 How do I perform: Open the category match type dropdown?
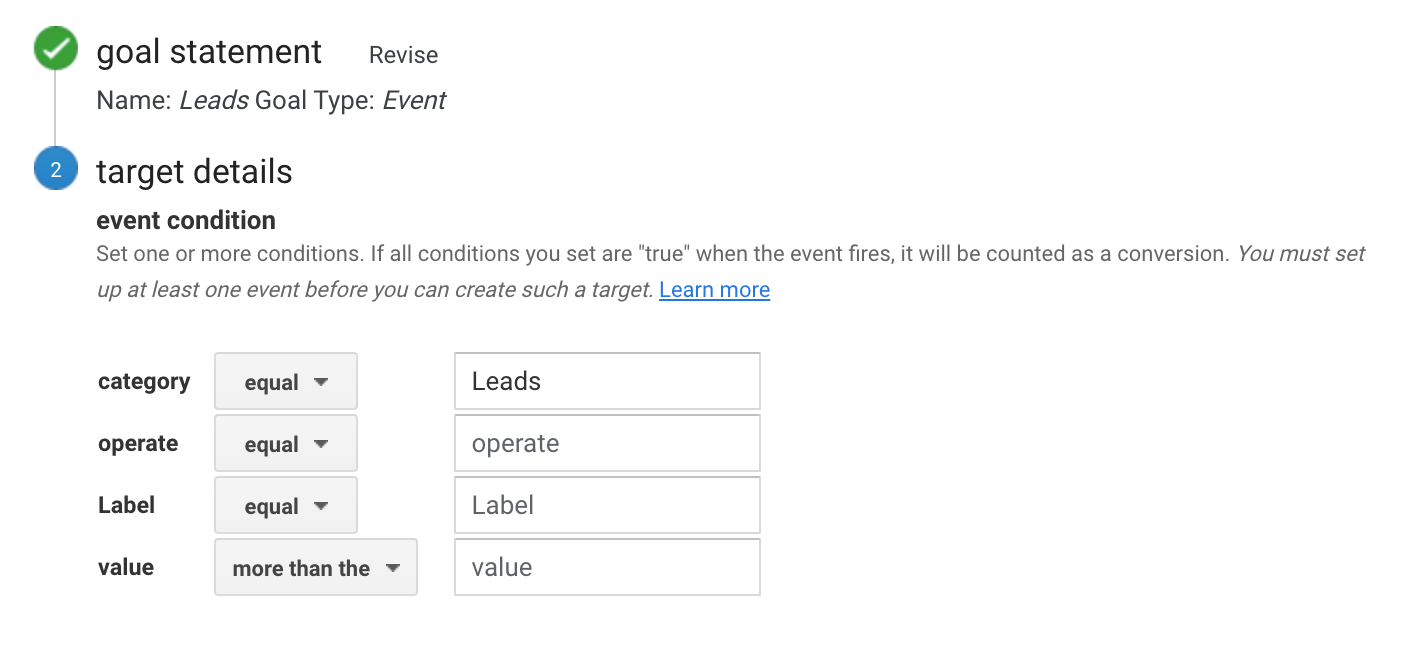[x=286, y=381]
